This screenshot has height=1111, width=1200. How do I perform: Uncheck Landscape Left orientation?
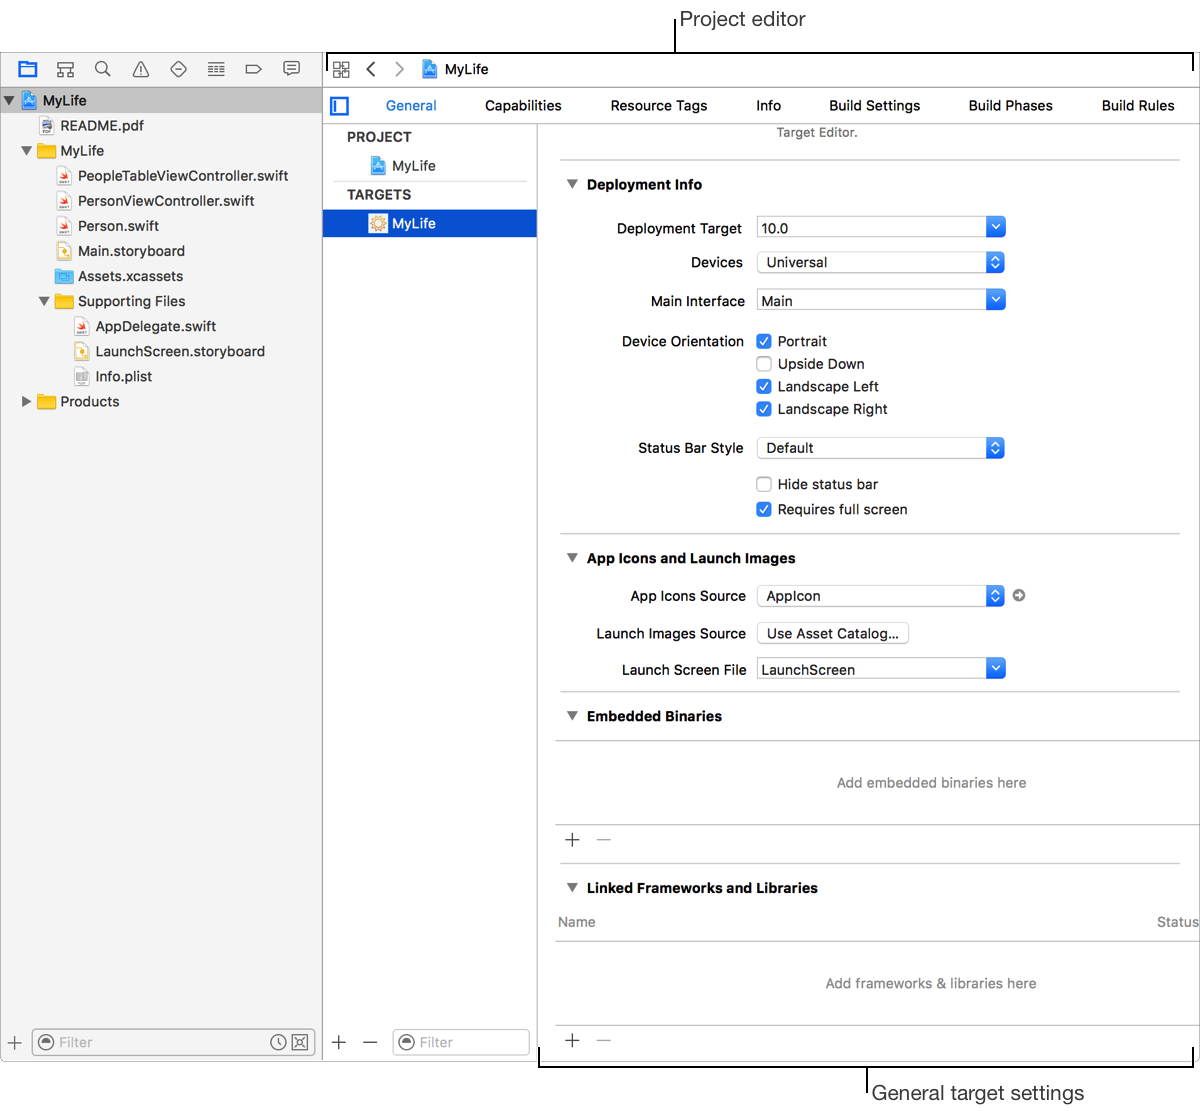click(x=764, y=387)
